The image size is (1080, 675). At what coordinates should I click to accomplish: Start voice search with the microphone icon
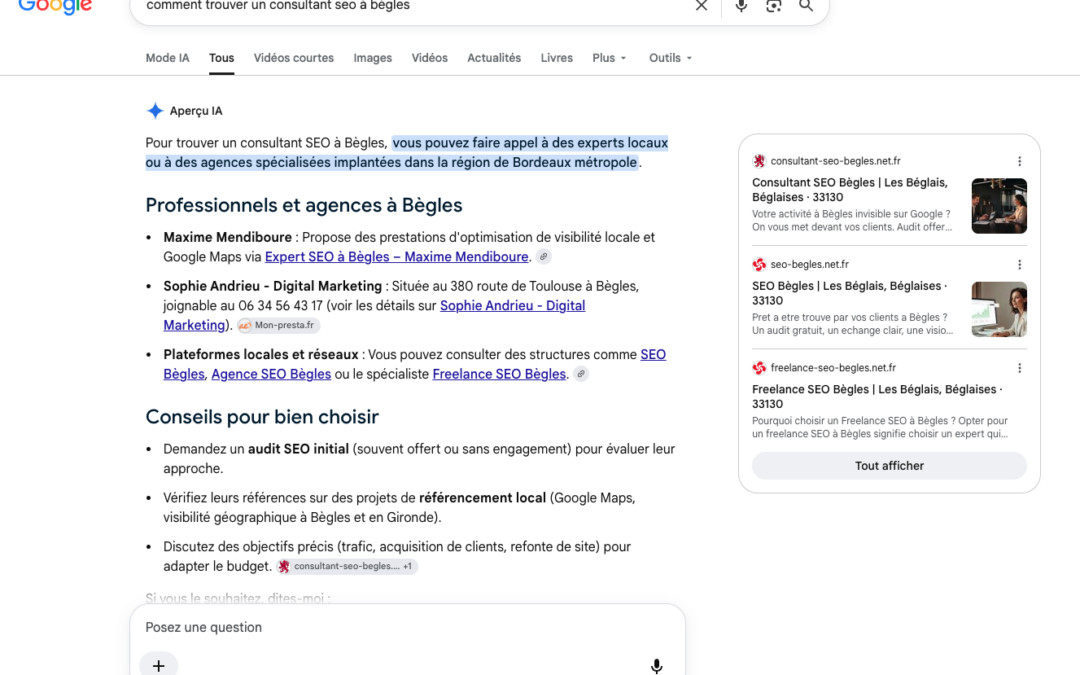[x=741, y=6]
